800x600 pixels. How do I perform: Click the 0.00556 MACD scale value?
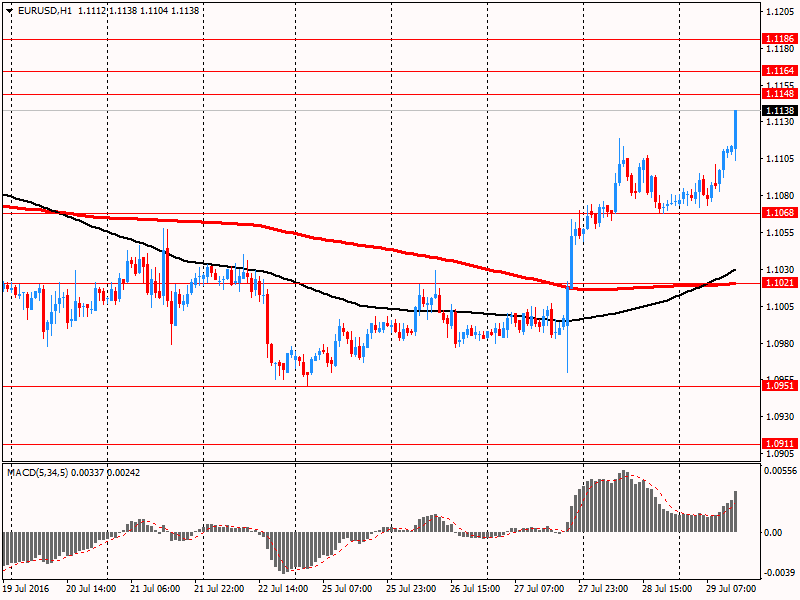point(780,471)
